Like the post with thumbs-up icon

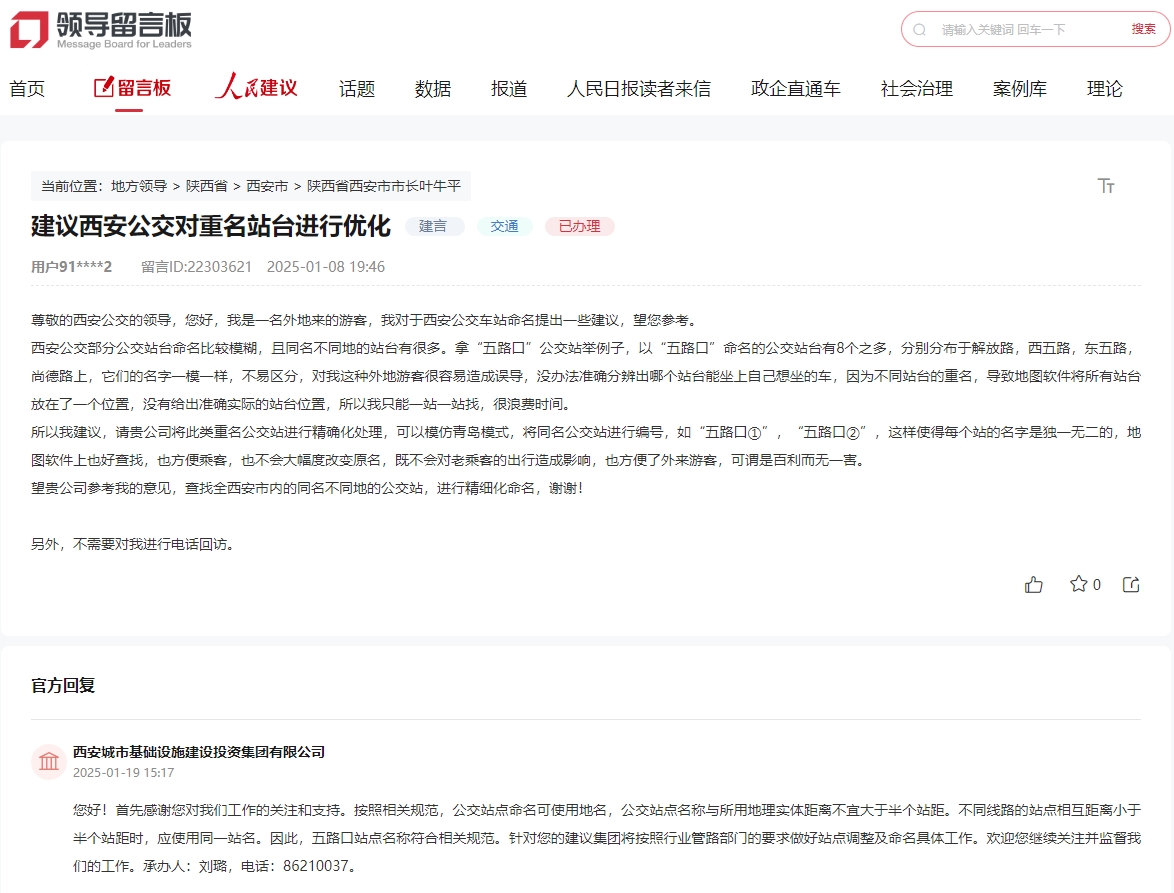[1033, 585]
